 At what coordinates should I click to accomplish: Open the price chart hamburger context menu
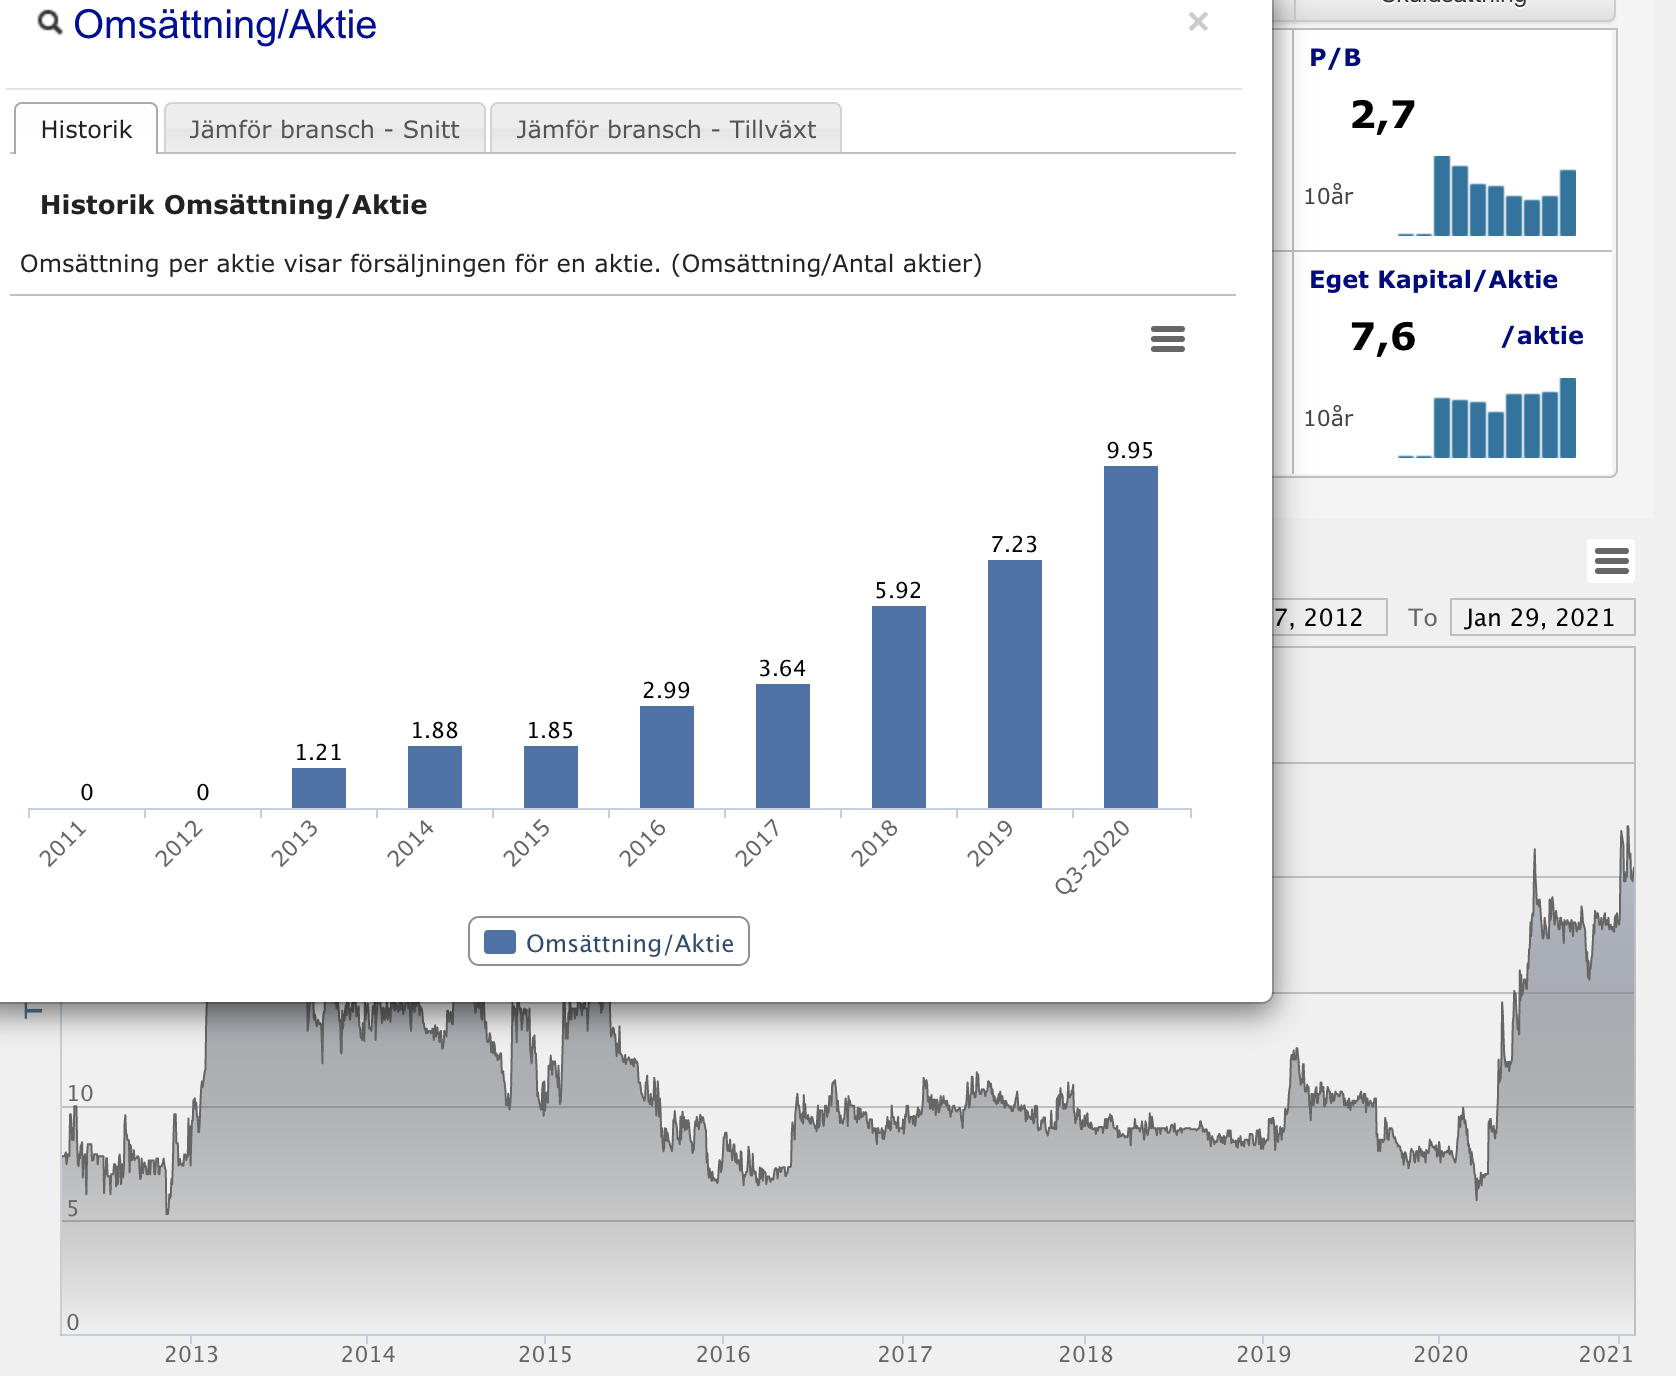1611,561
